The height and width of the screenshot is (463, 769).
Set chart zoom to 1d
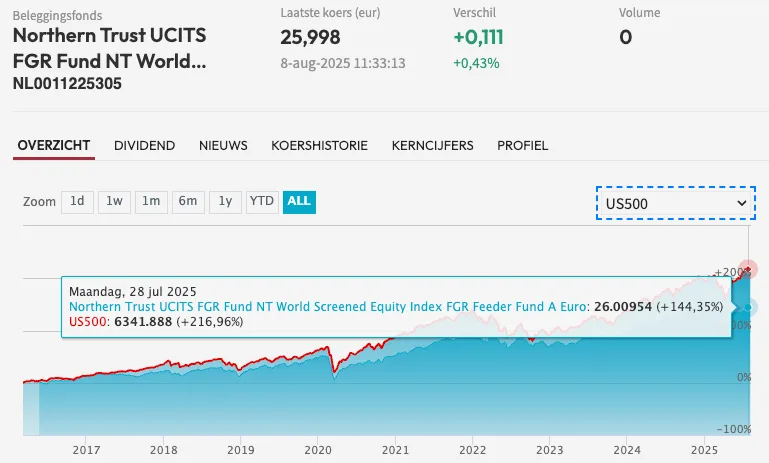click(x=77, y=202)
